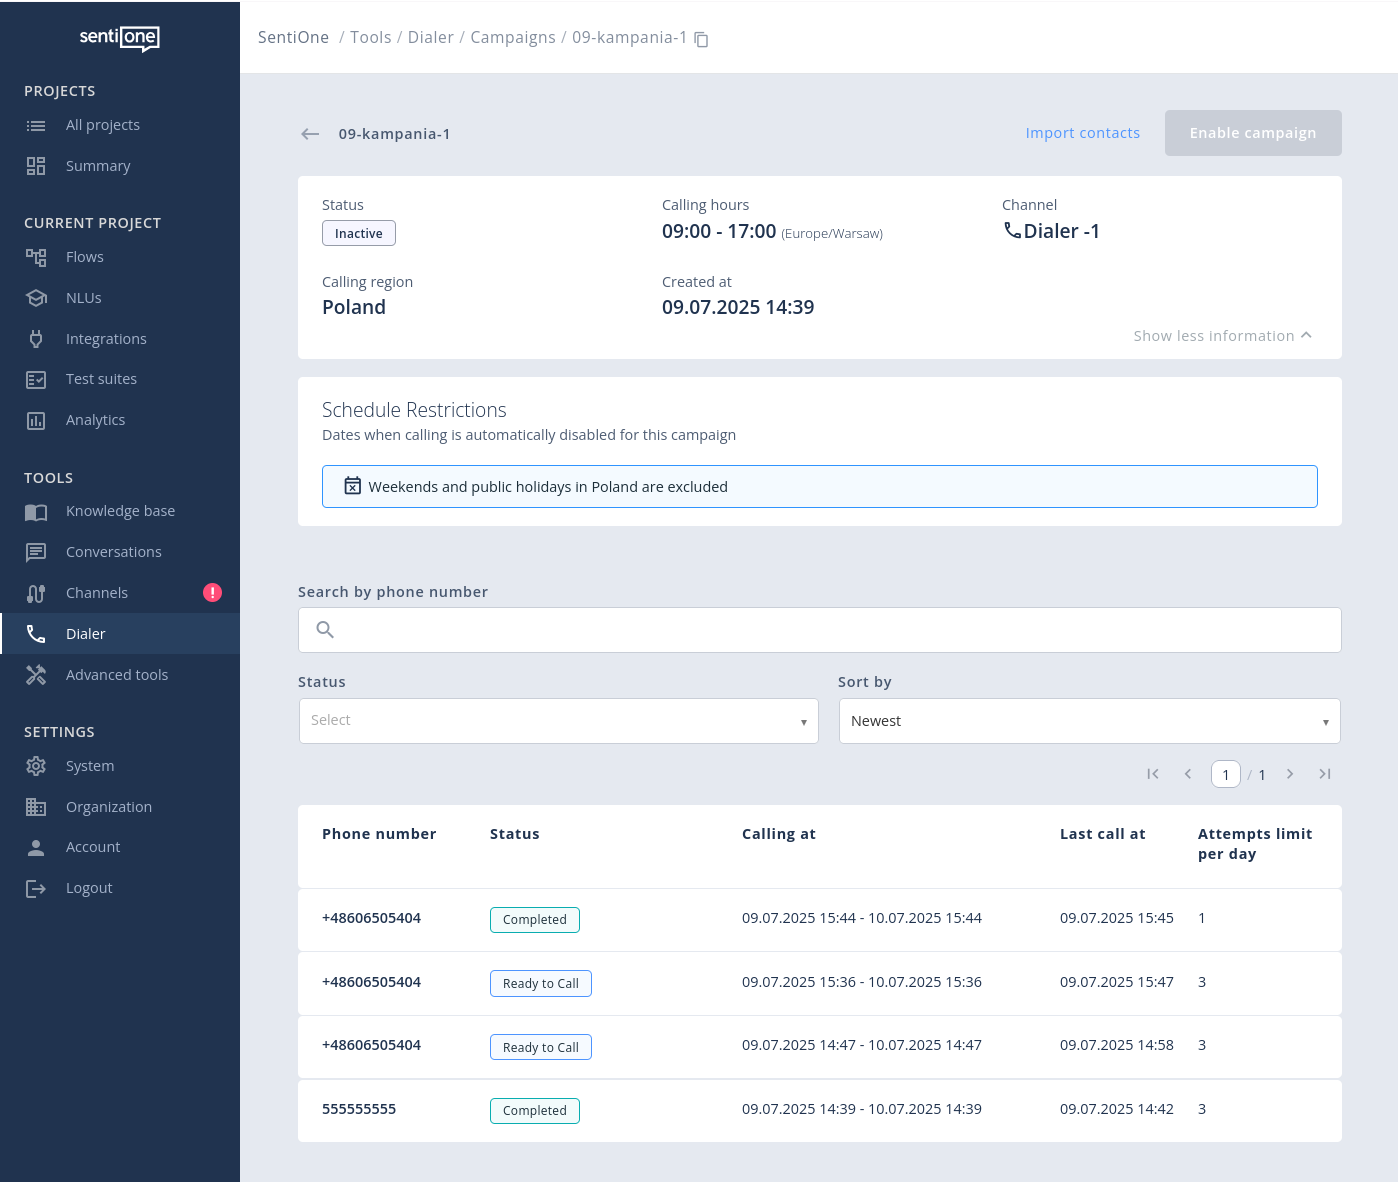
Task: Focus the Search by phone number field
Action: pyautogui.click(x=820, y=630)
